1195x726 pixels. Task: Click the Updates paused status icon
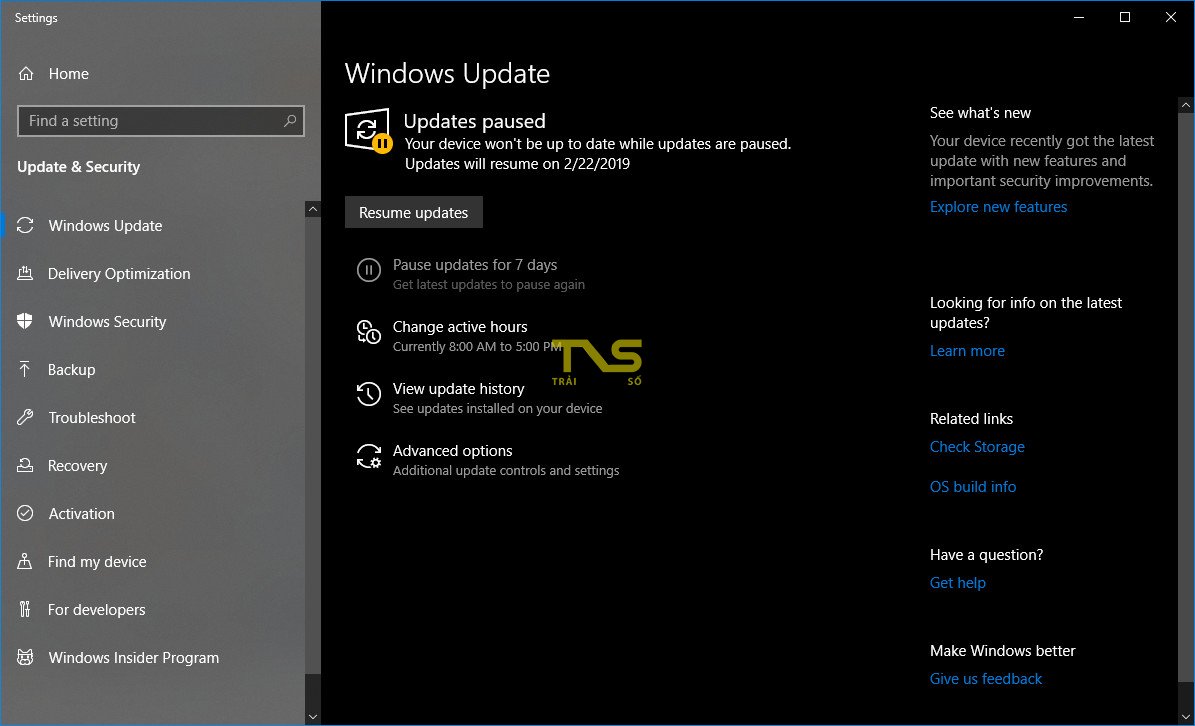coord(368,130)
